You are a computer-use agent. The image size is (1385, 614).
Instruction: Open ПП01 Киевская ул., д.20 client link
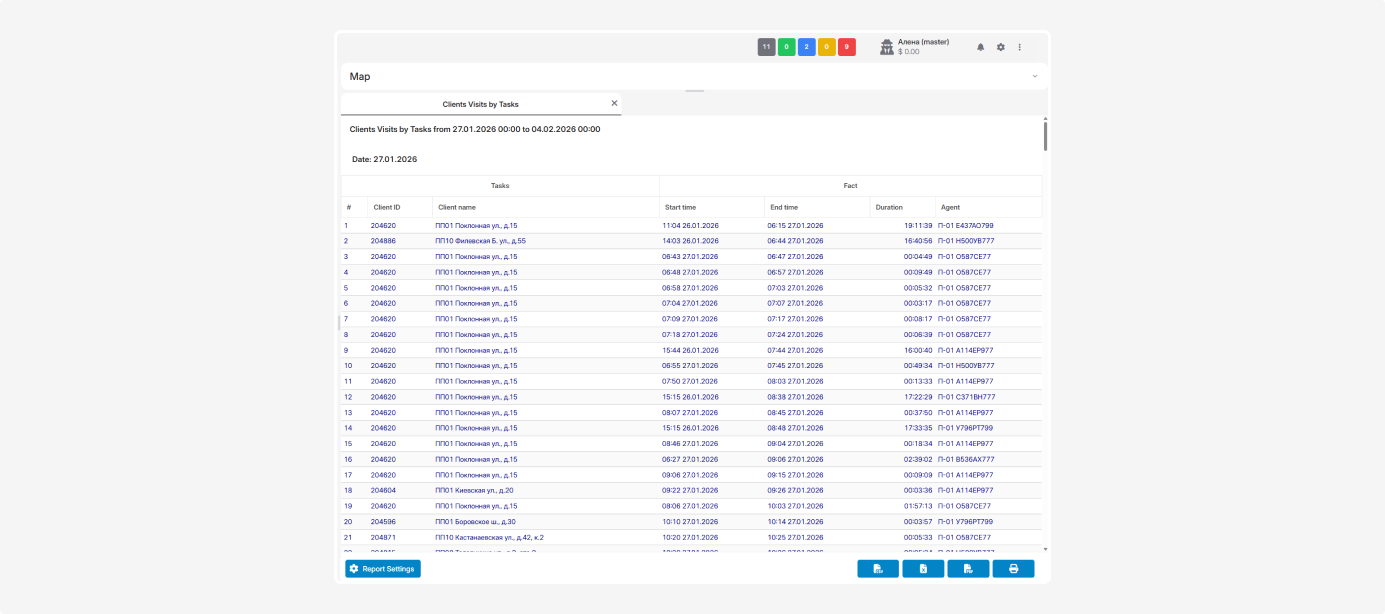coord(474,491)
